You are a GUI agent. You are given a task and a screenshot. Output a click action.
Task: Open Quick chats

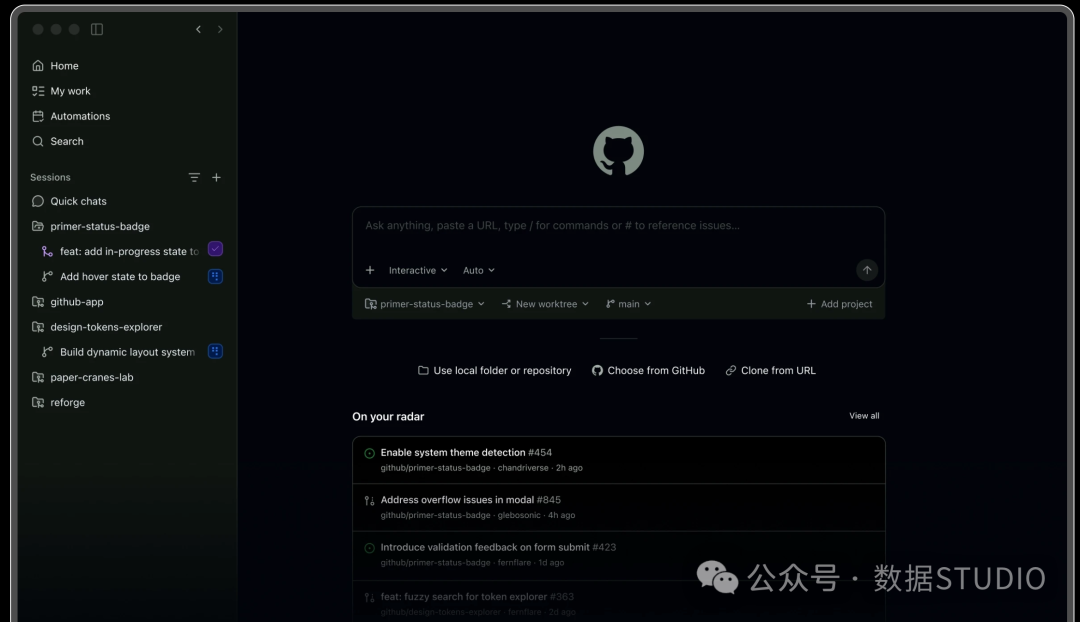click(69, 201)
